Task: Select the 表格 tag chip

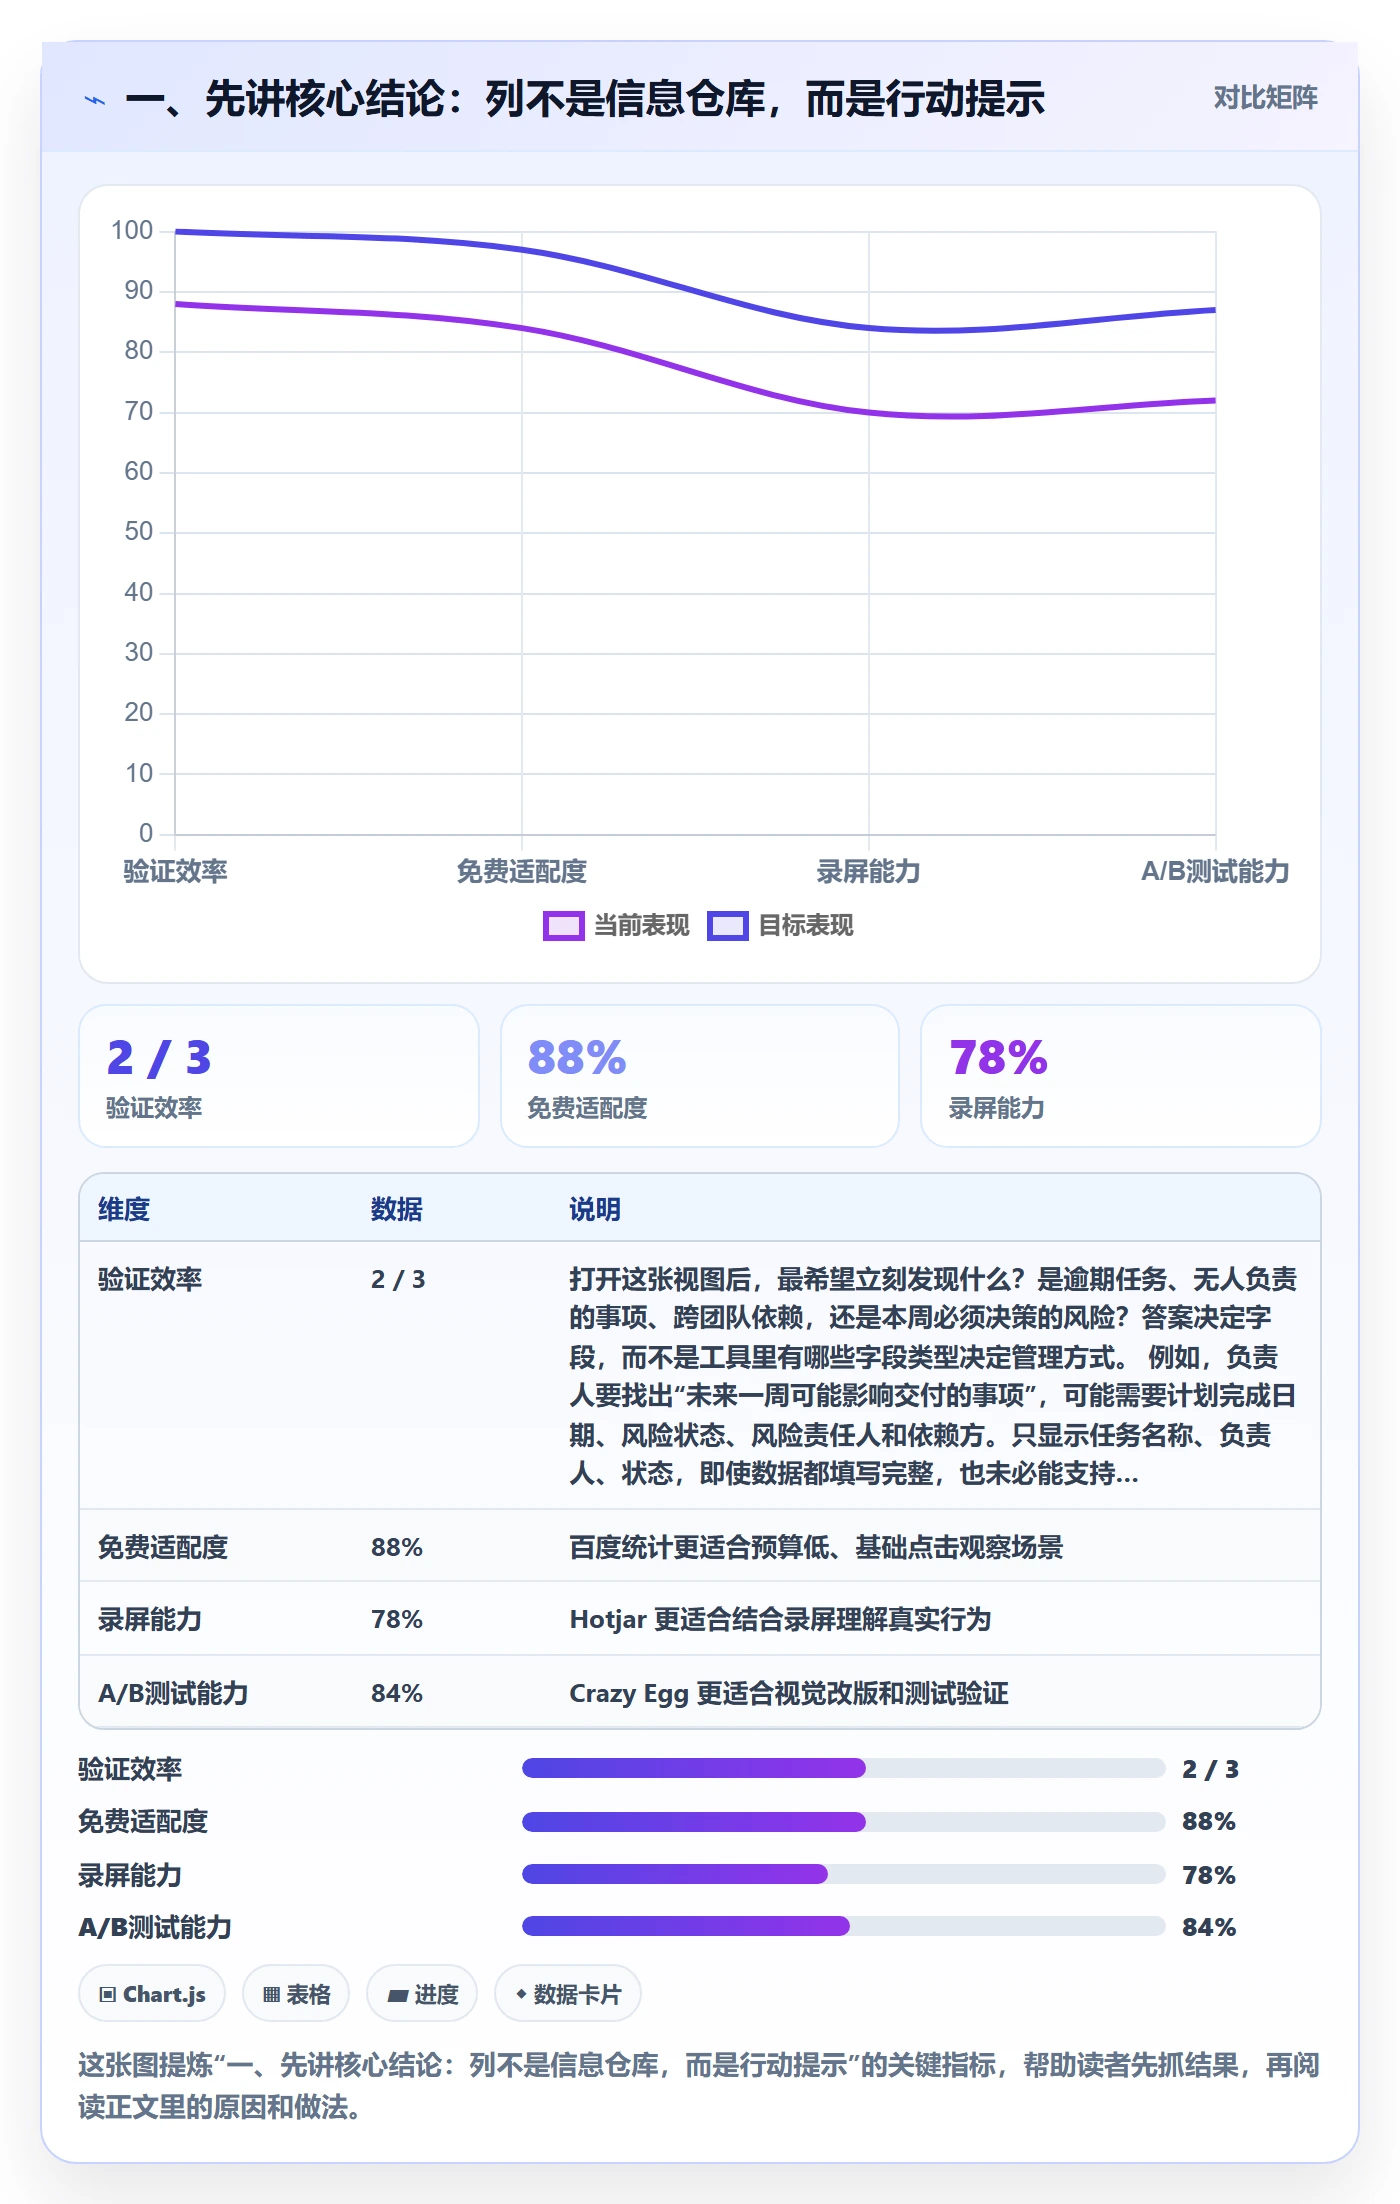Action: (x=296, y=1994)
